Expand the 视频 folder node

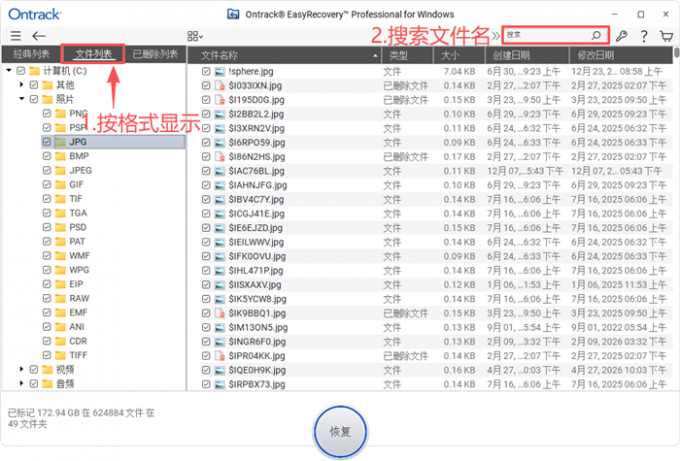tap(21, 369)
